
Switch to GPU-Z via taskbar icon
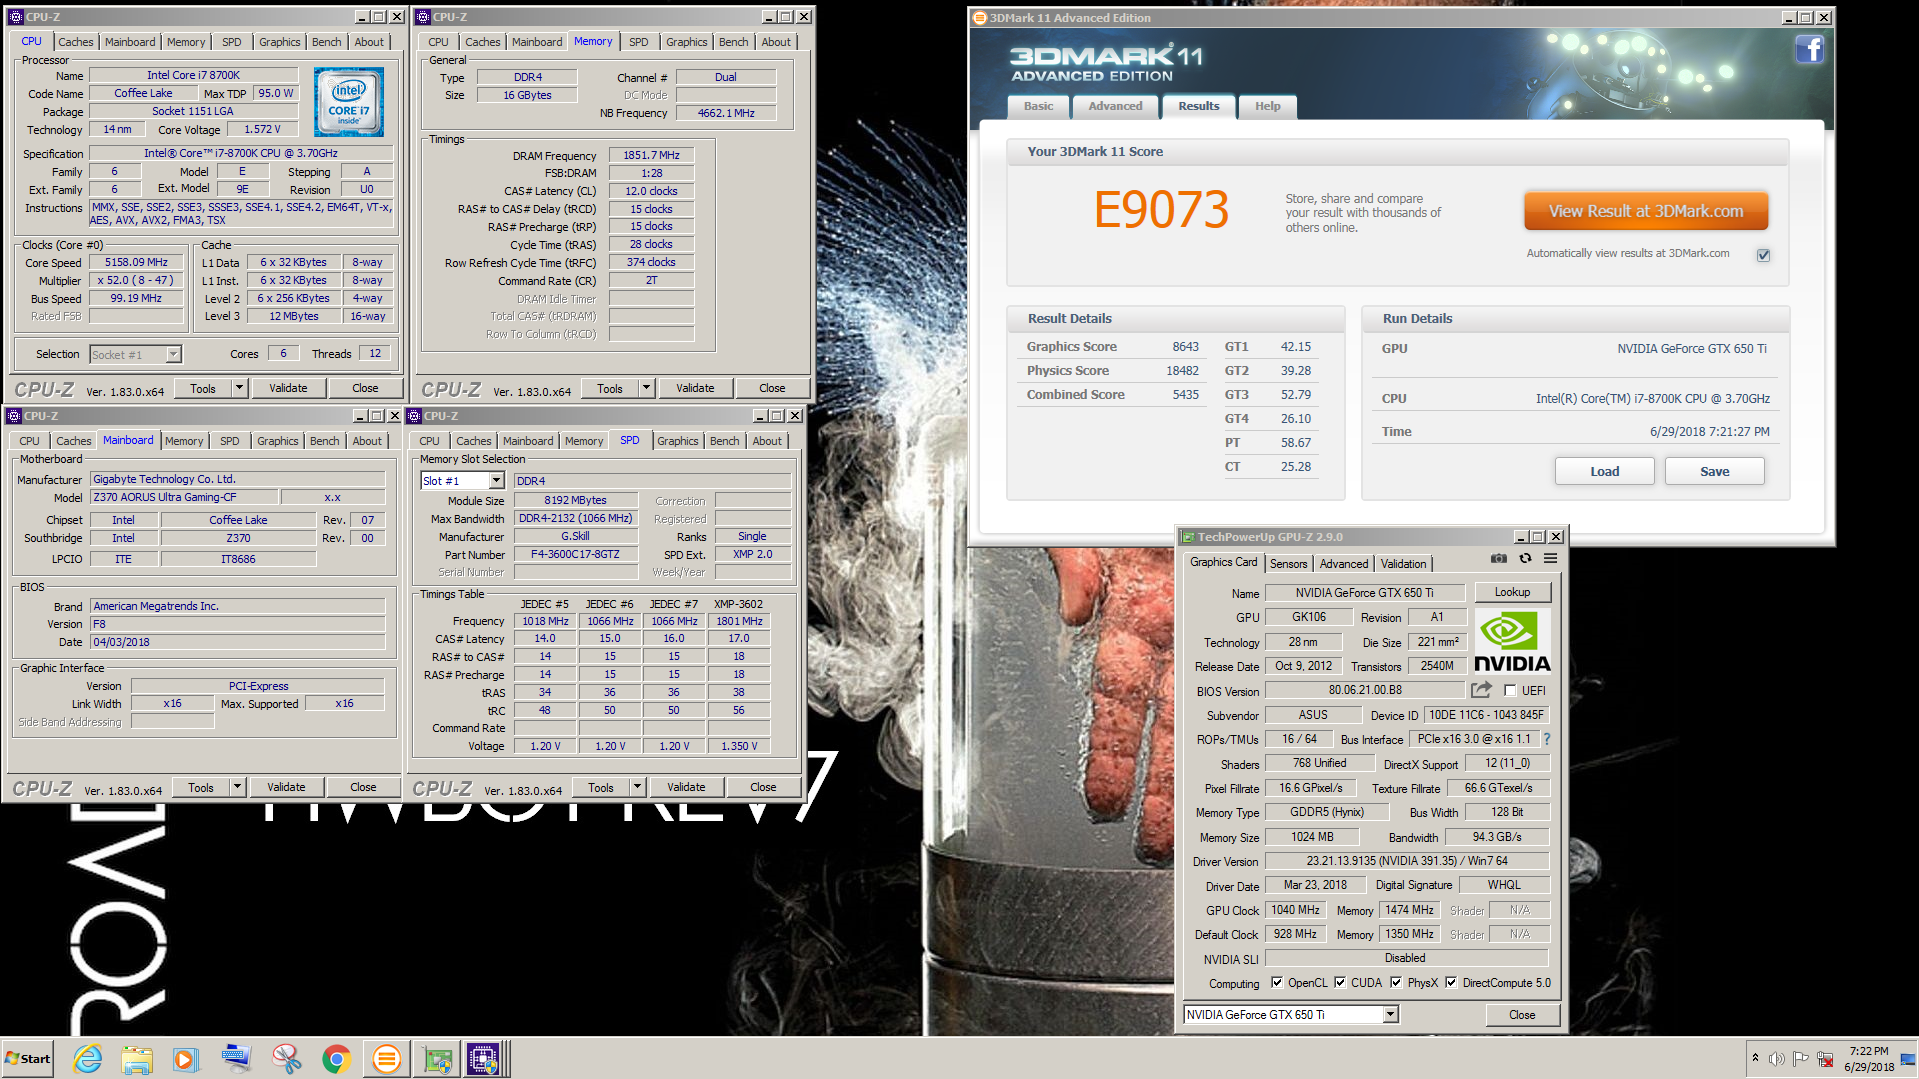(x=437, y=1059)
